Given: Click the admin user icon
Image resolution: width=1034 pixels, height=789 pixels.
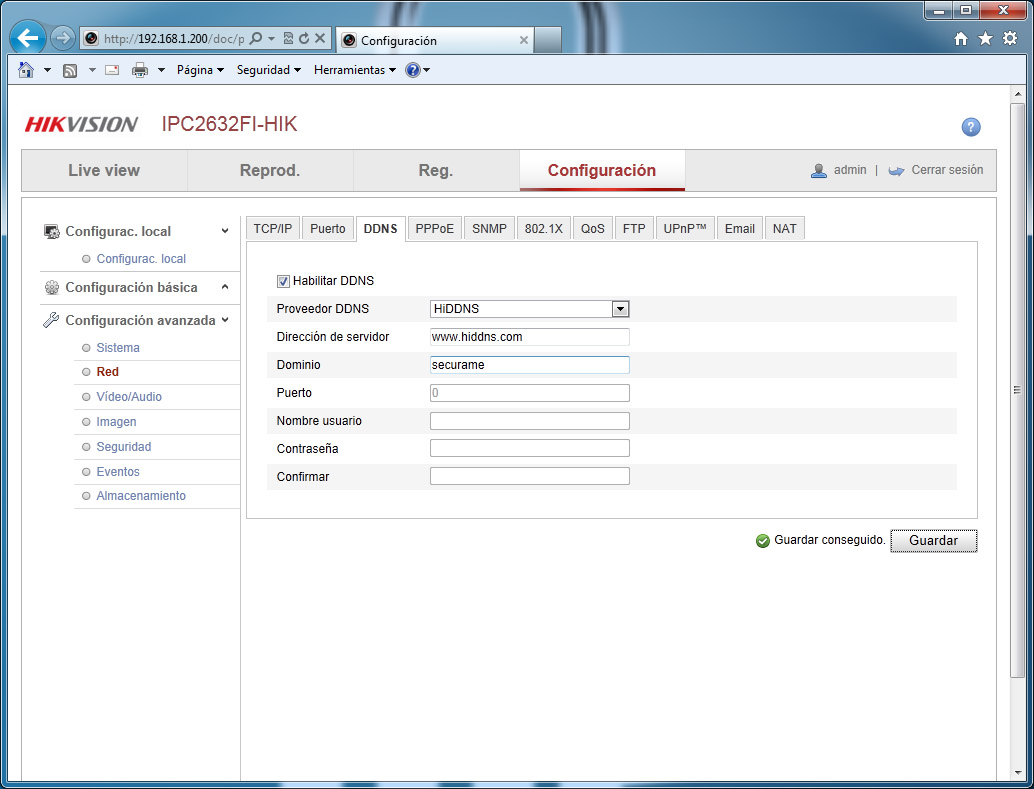Looking at the screenshot, I should coord(818,170).
